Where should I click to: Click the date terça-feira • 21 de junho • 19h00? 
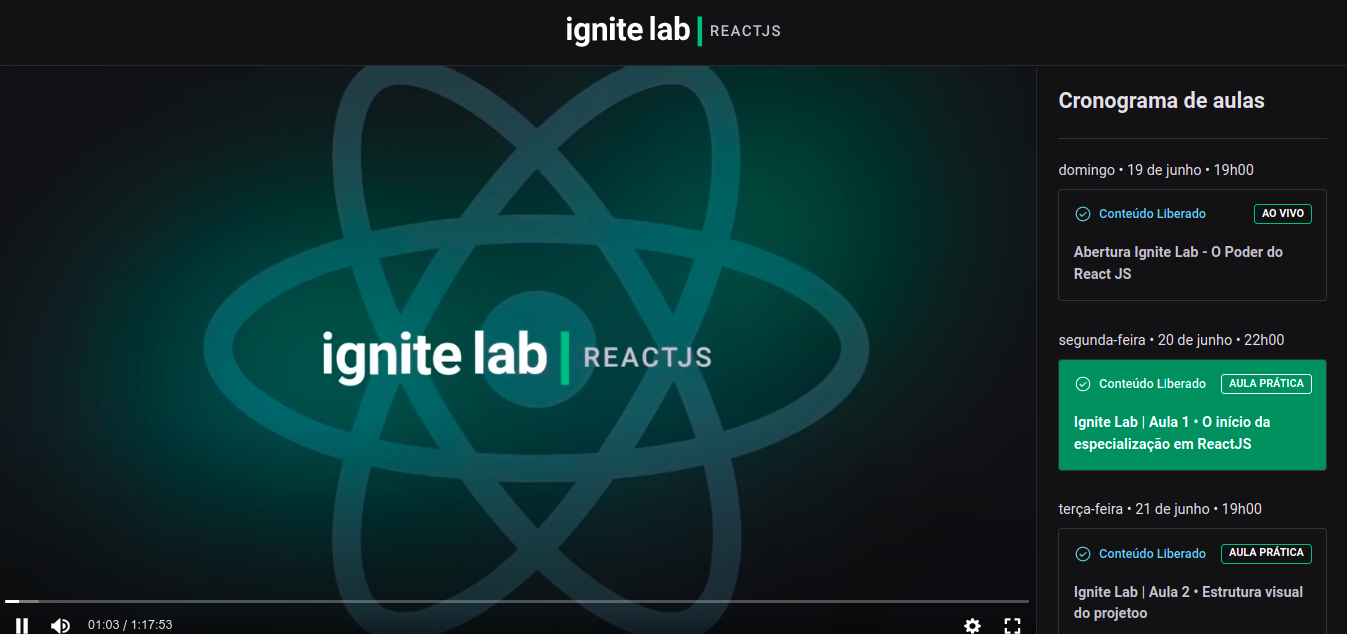[x=1160, y=509]
